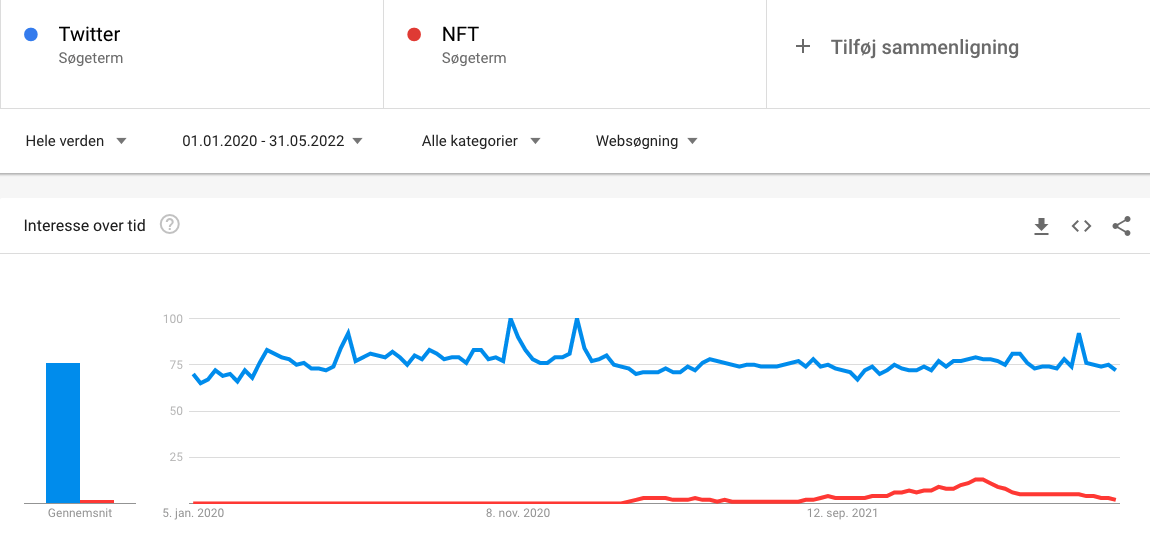Click the blue Twitter color dot
The image size is (1150, 558).
[31, 34]
